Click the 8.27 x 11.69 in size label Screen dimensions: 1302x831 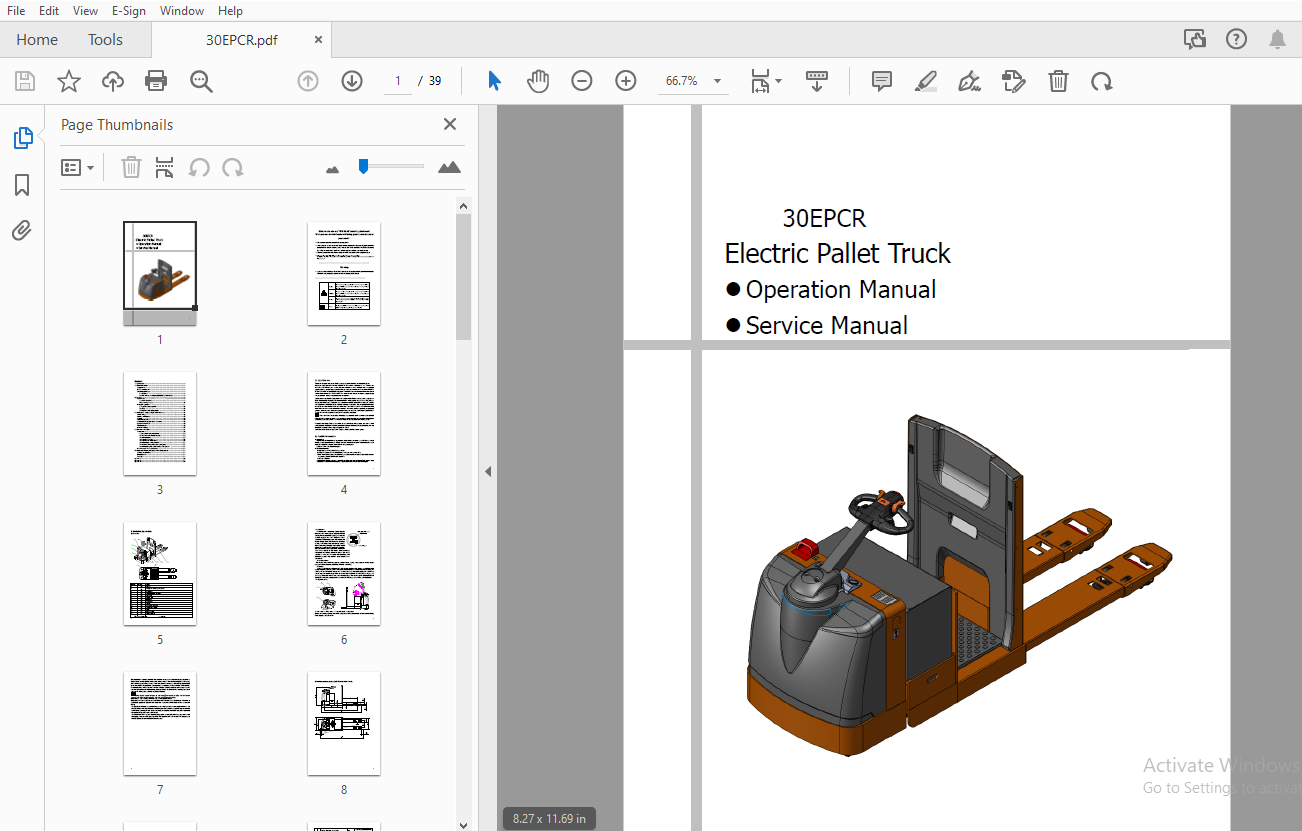(x=549, y=818)
